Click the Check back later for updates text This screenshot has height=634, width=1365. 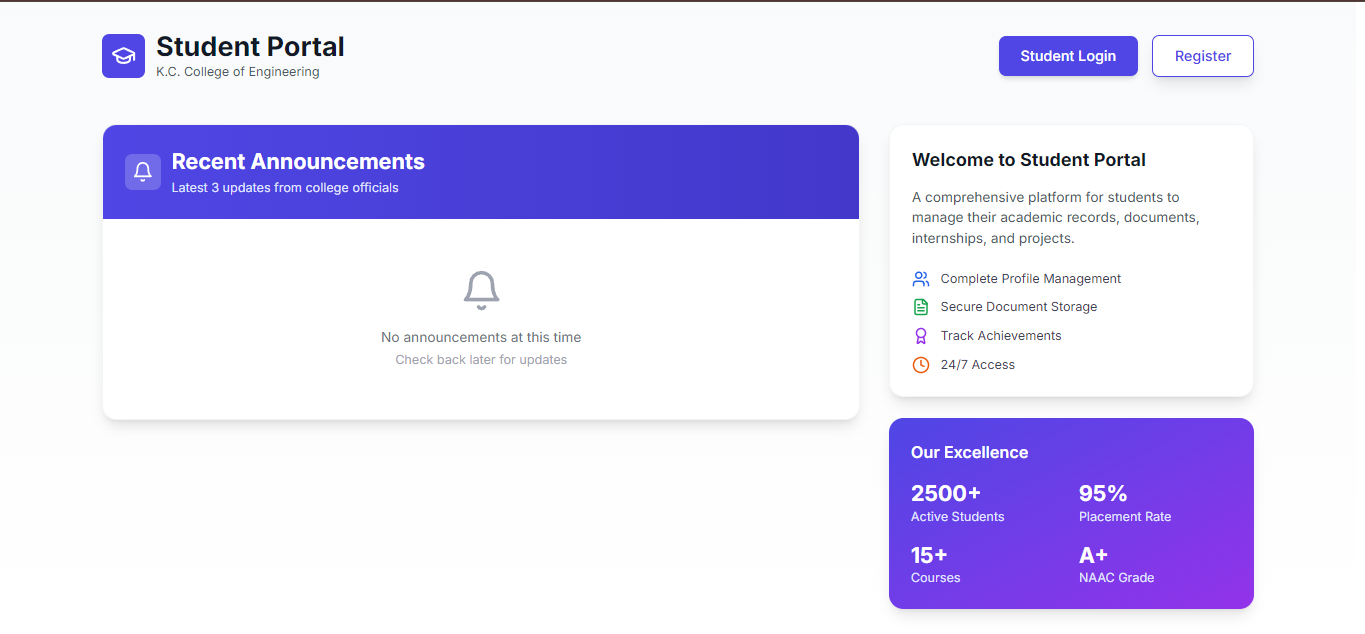coord(481,360)
